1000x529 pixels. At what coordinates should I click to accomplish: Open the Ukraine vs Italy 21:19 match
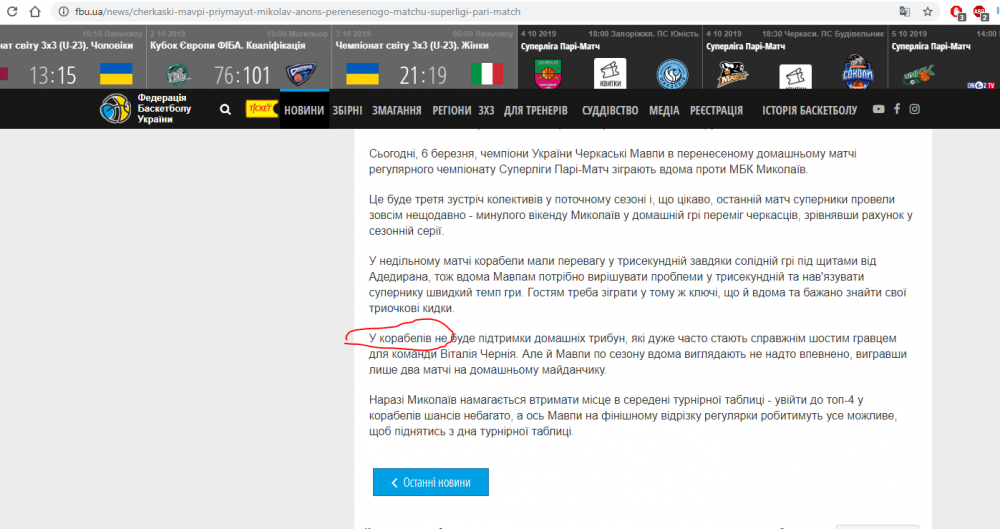[x=423, y=75]
